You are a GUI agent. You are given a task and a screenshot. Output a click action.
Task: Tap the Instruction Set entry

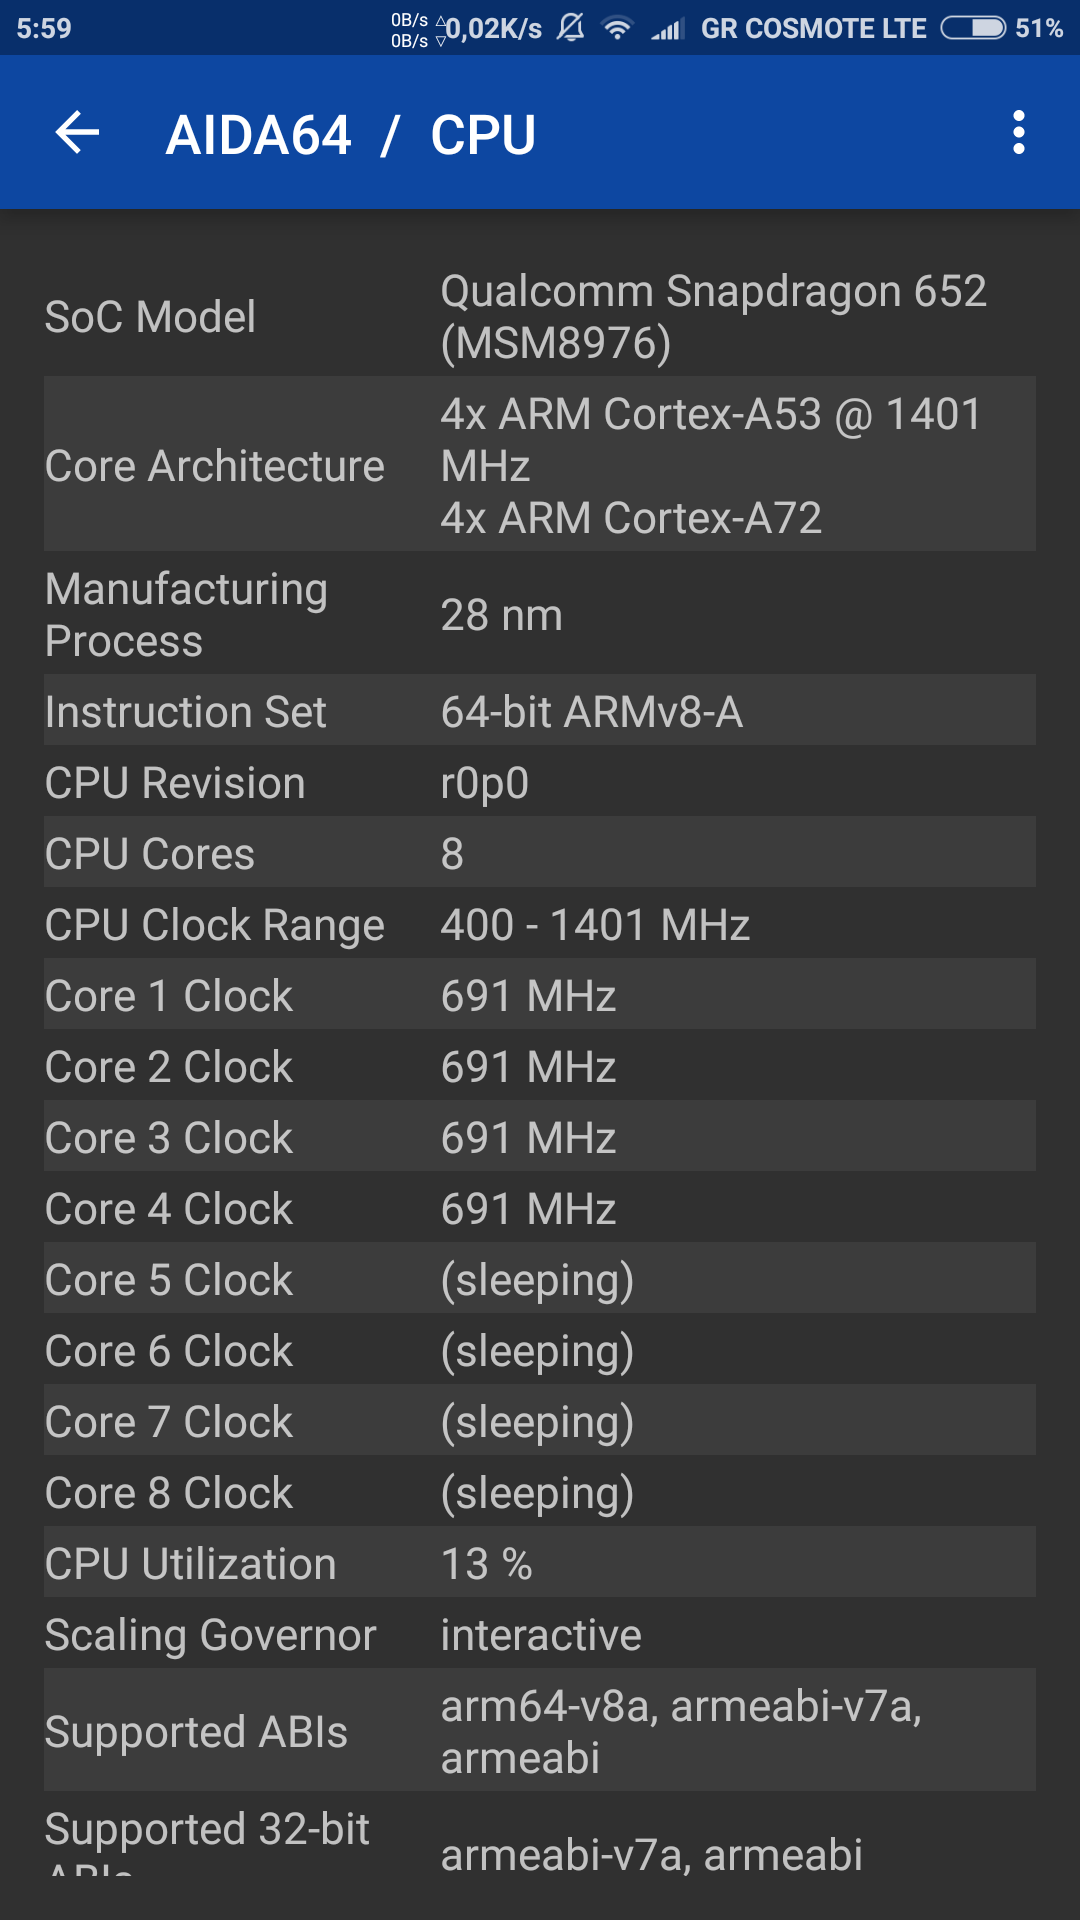(x=540, y=711)
